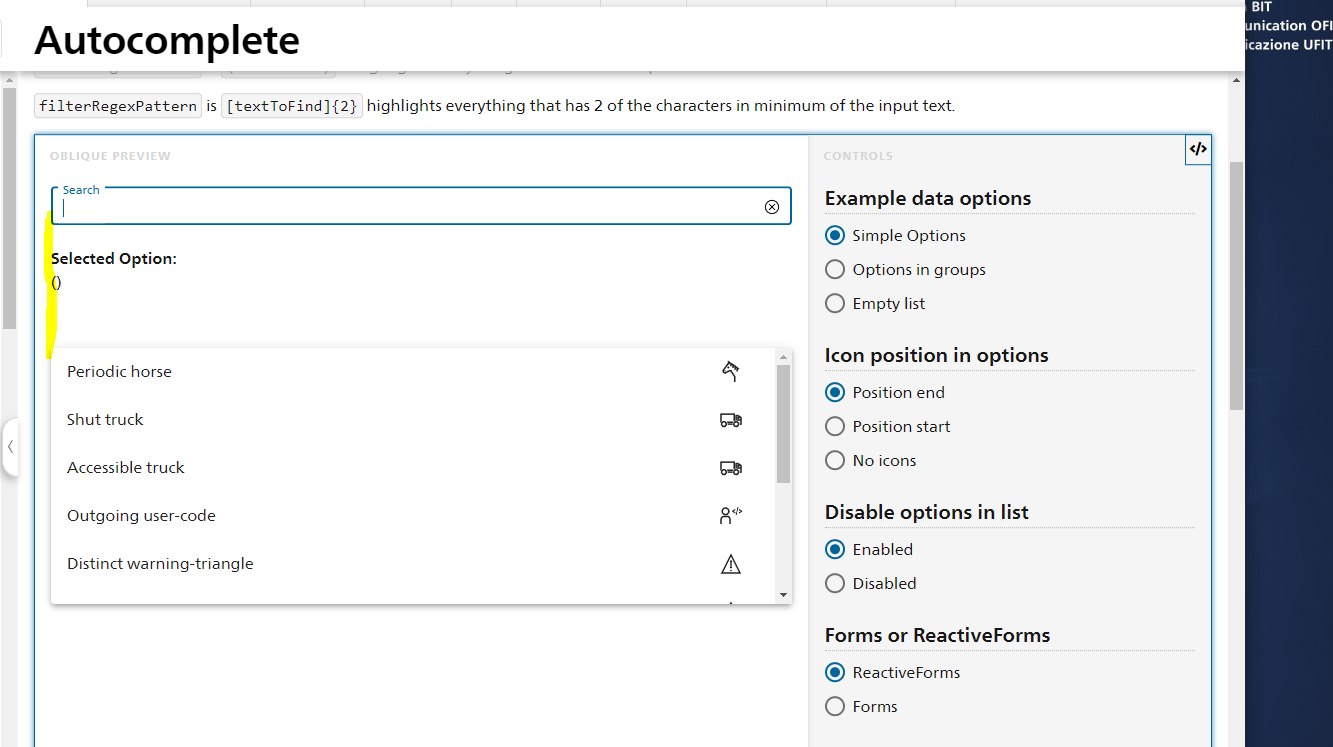Click the truck icon beside Accessible truck

730,467
